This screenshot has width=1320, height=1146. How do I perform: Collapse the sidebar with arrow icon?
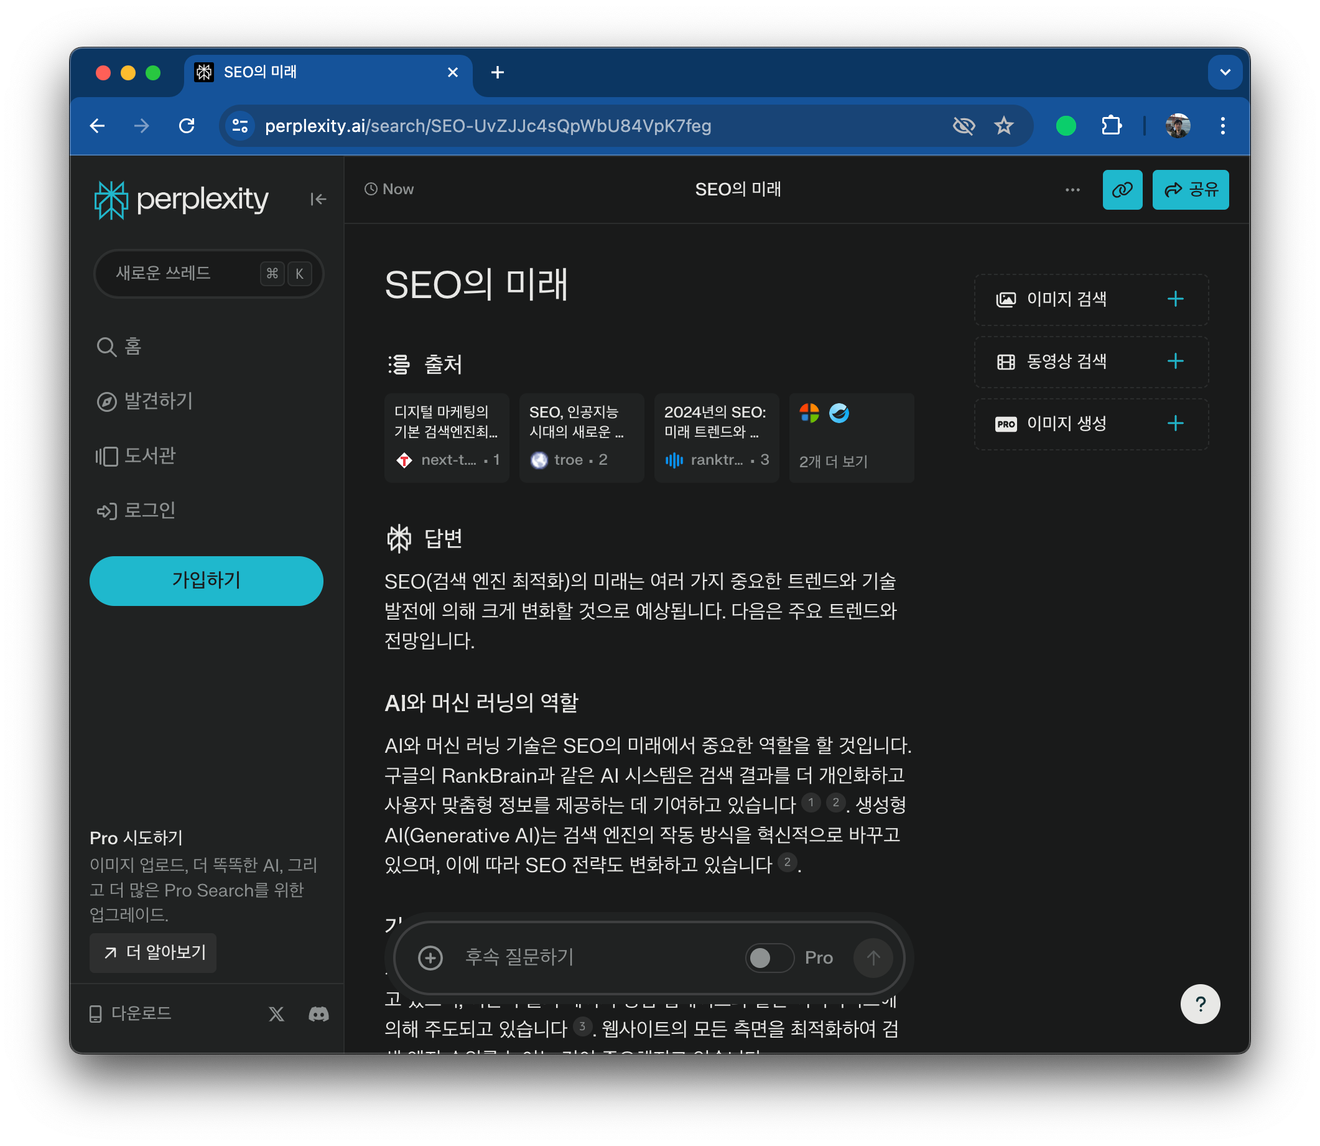tap(318, 199)
